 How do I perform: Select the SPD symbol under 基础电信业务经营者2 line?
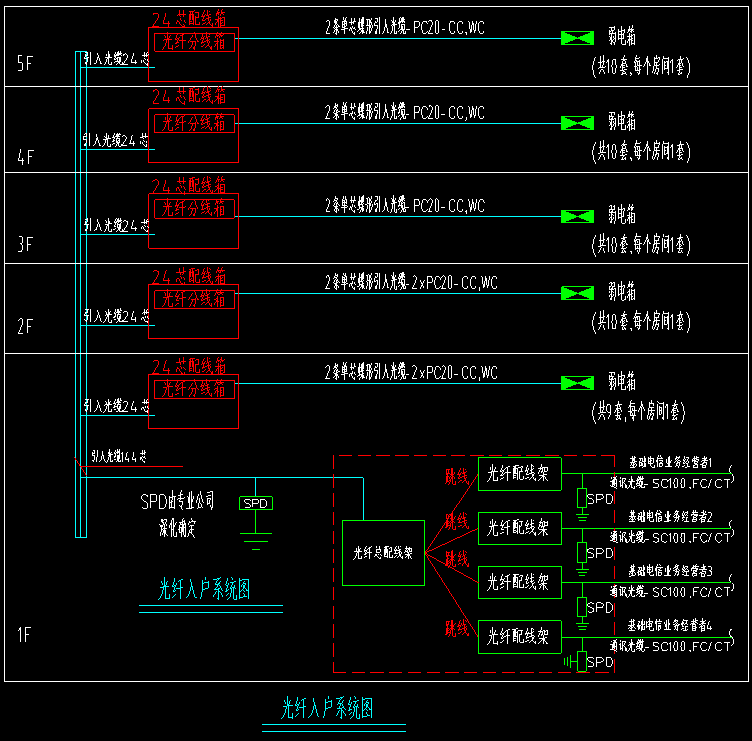tap(582, 553)
